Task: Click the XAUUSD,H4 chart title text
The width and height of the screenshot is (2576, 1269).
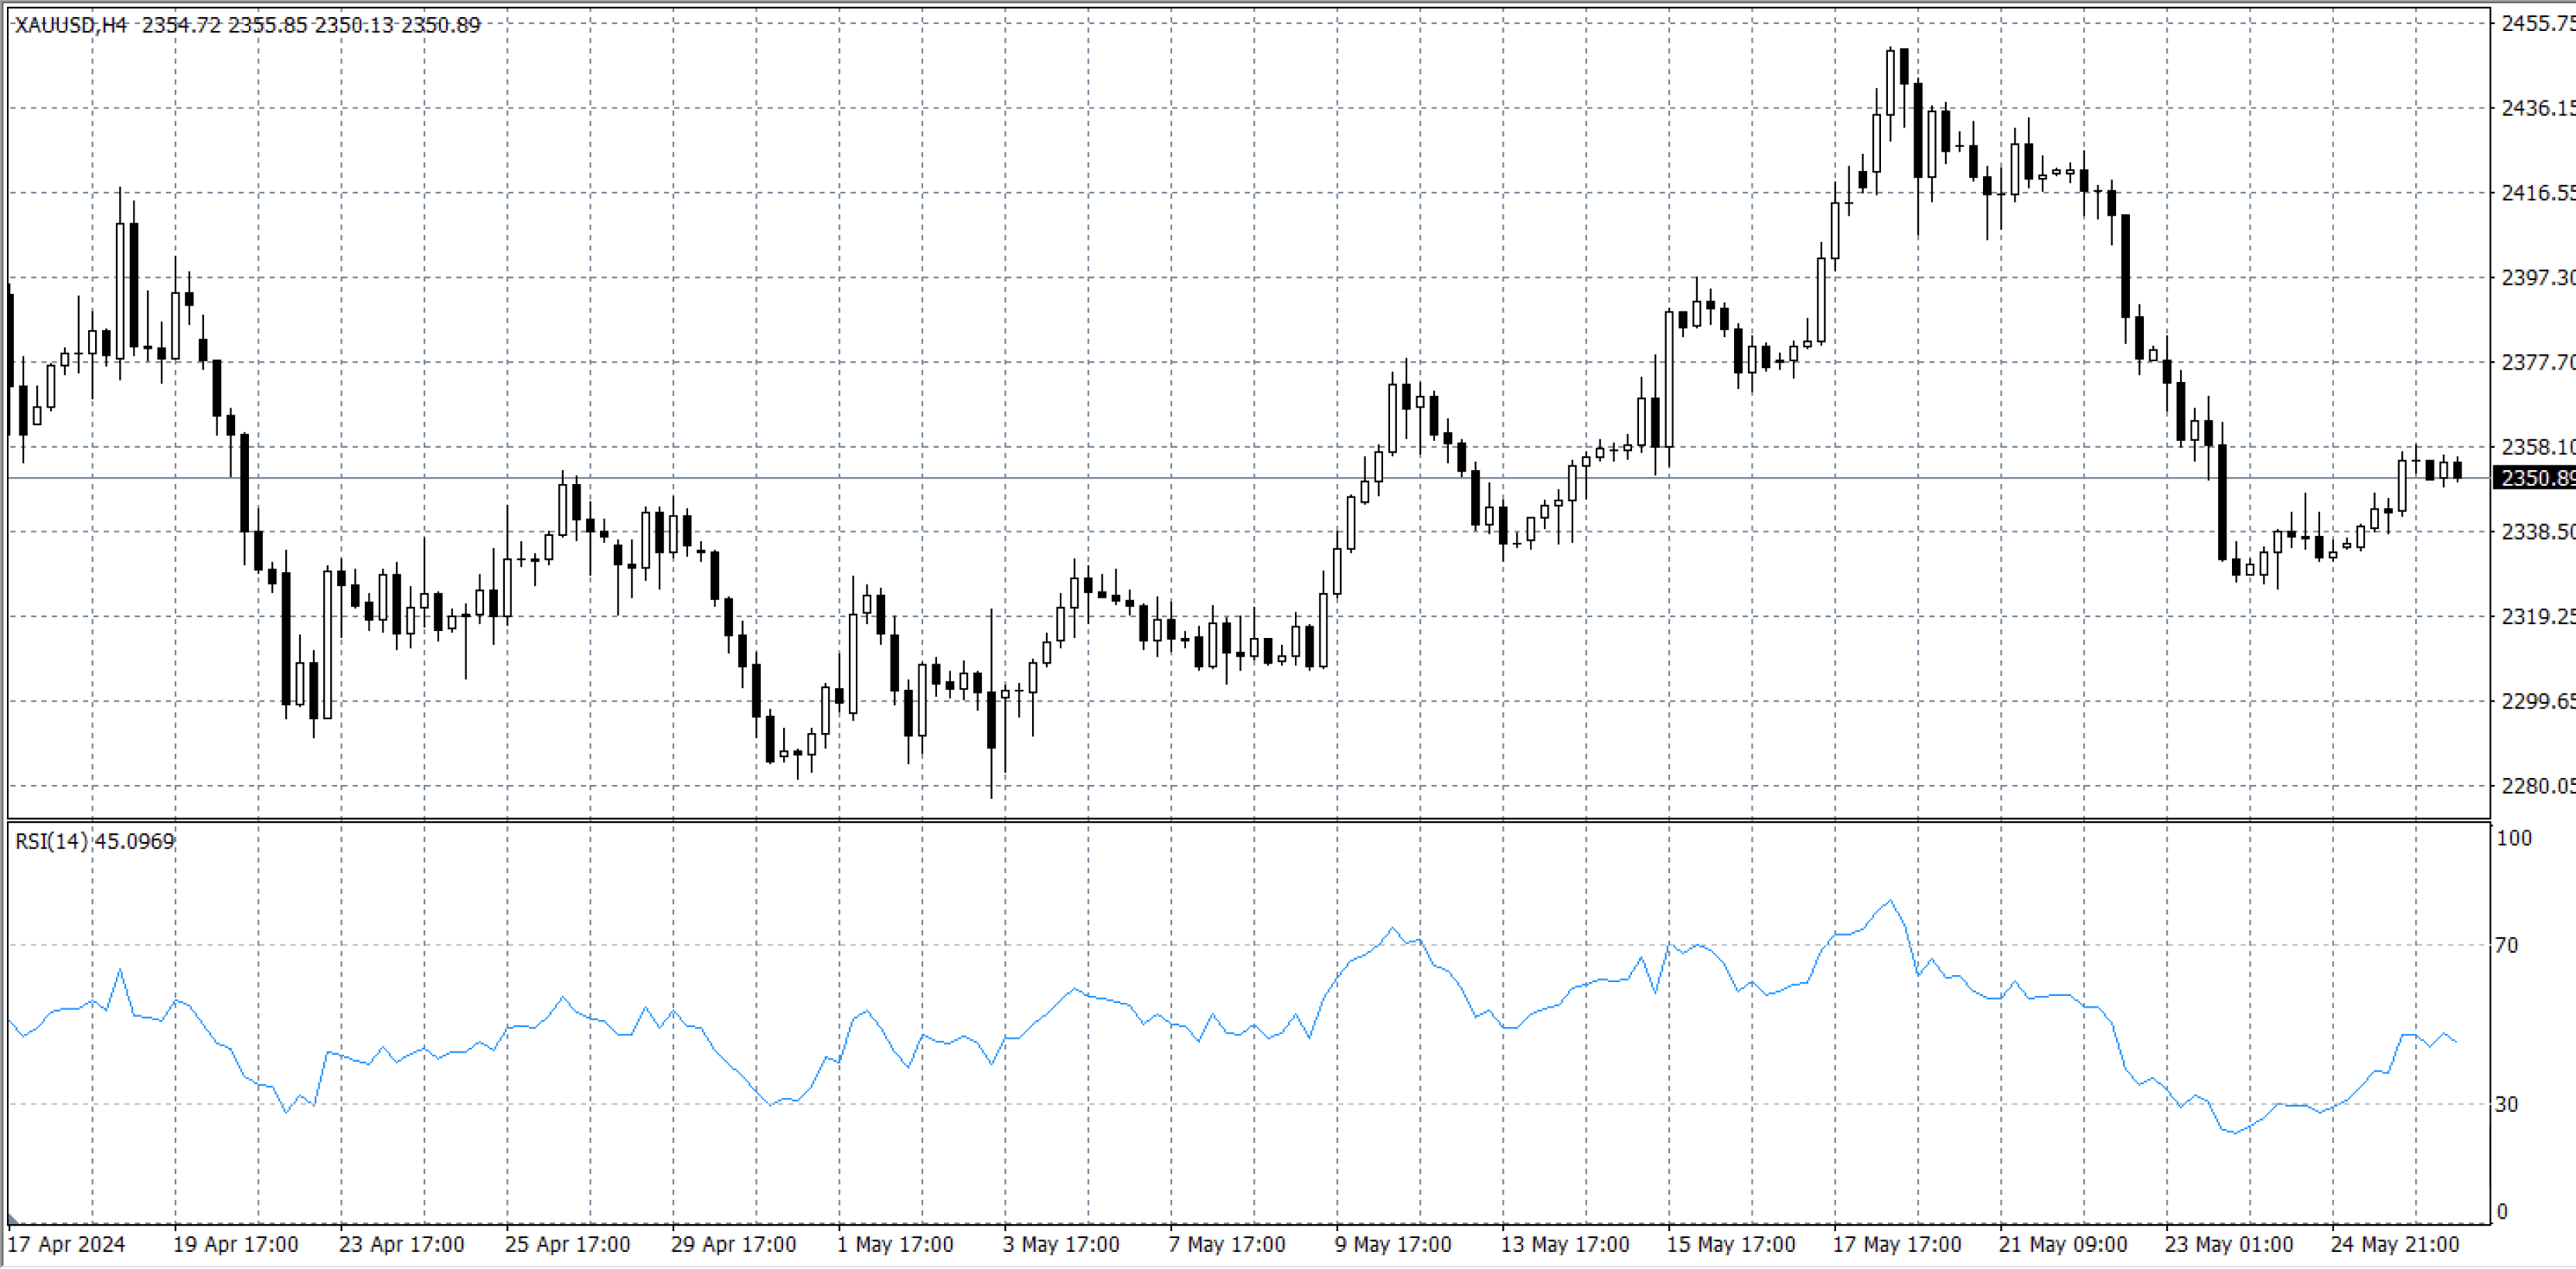Action: [71, 25]
